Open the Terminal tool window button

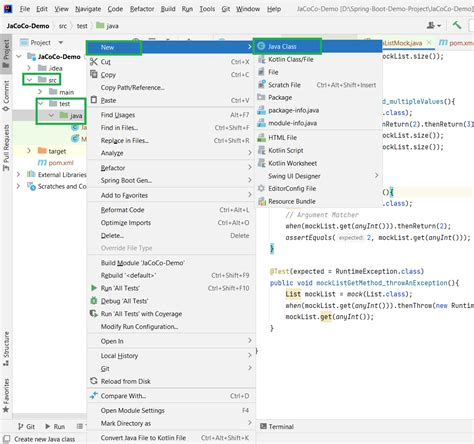click(277, 426)
